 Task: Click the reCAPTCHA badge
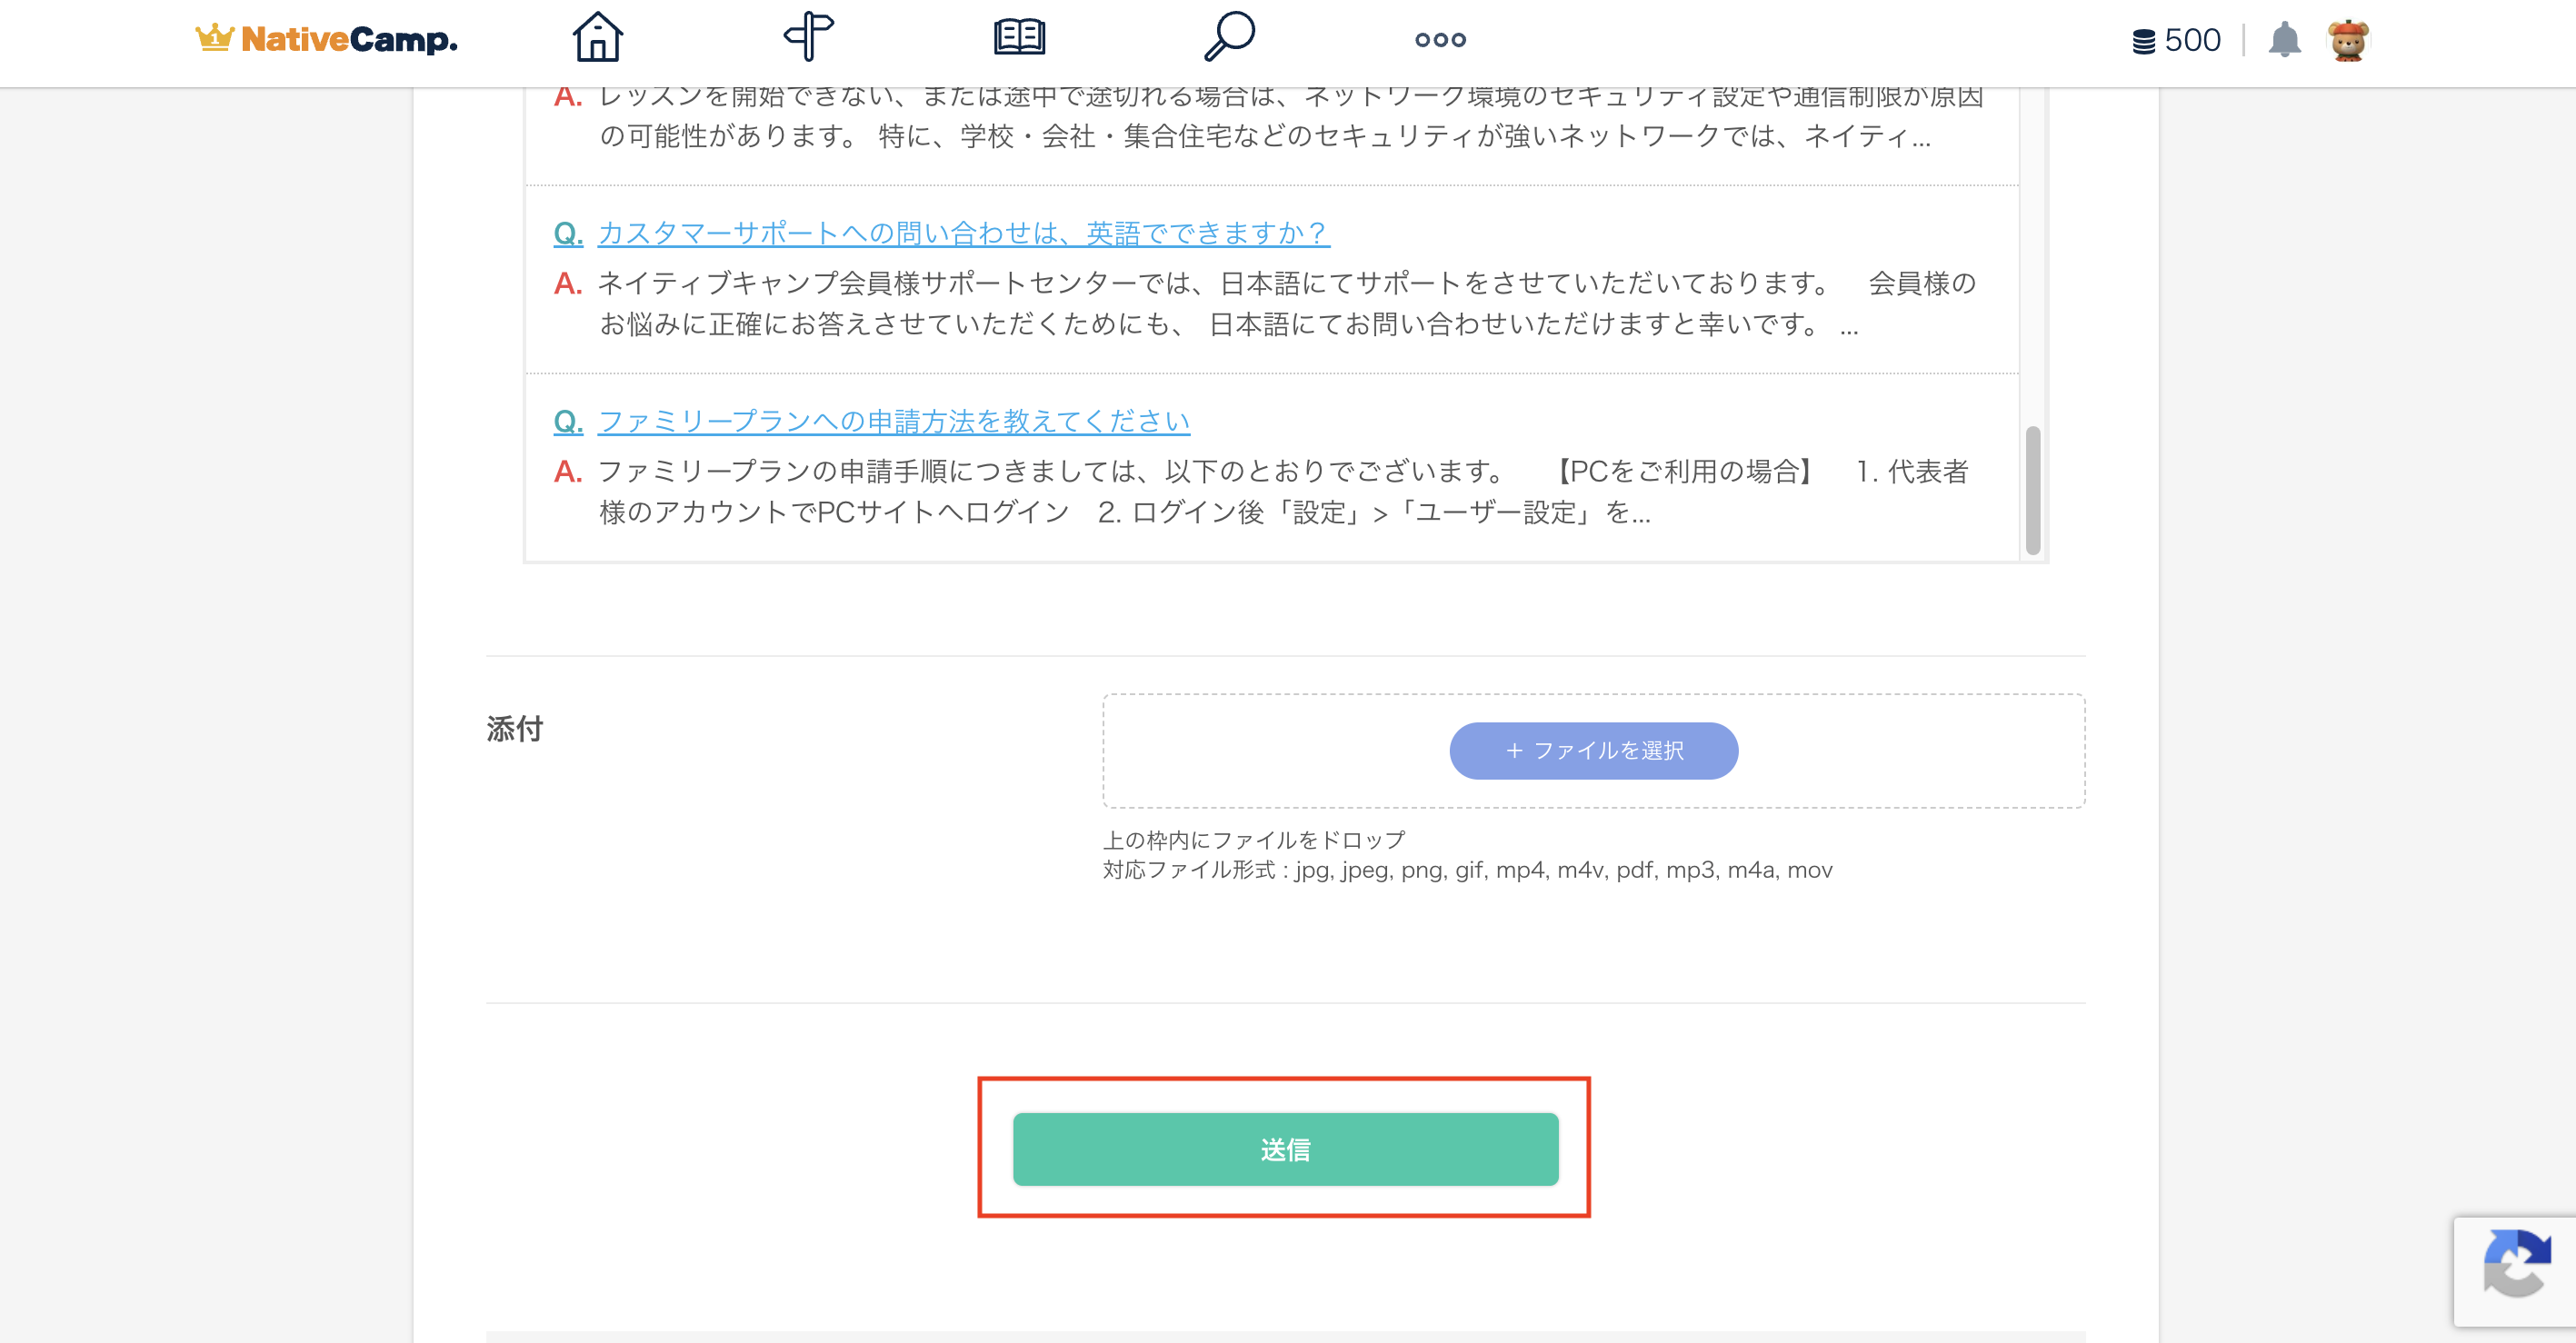tap(2516, 1265)
